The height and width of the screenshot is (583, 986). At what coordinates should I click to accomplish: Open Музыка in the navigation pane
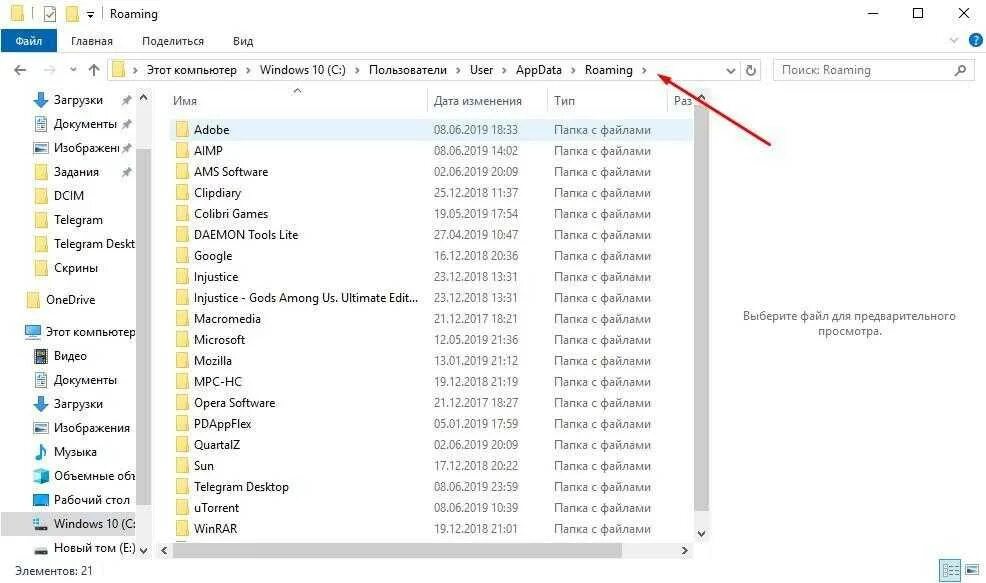pos(75,452)
